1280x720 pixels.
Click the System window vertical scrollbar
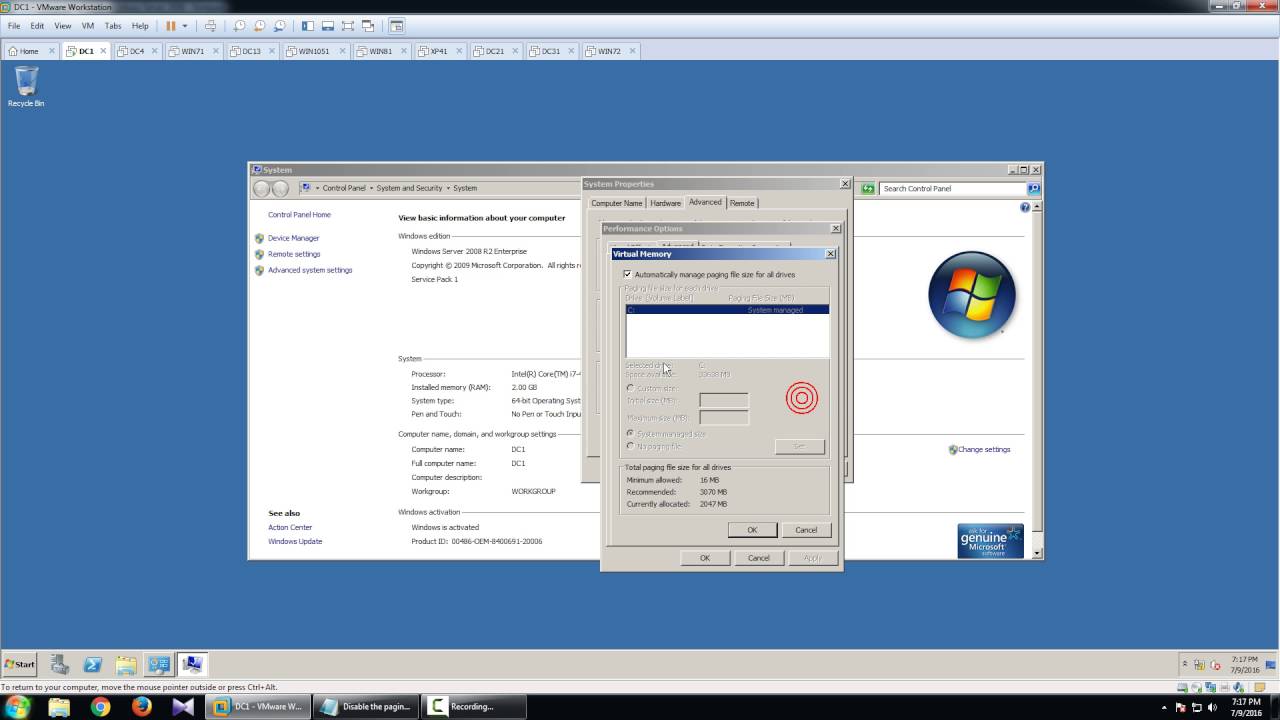click(1038, 380)
